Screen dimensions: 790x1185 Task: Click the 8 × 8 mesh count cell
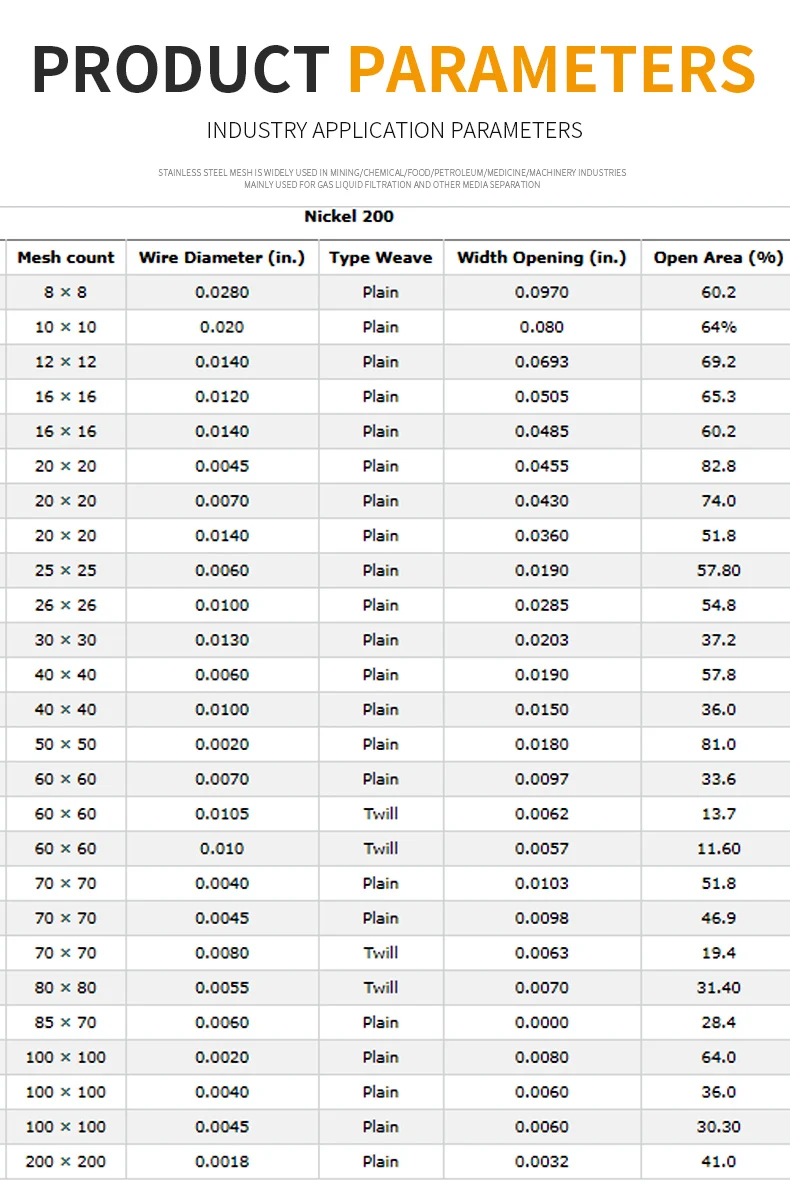tap(66, 292)
